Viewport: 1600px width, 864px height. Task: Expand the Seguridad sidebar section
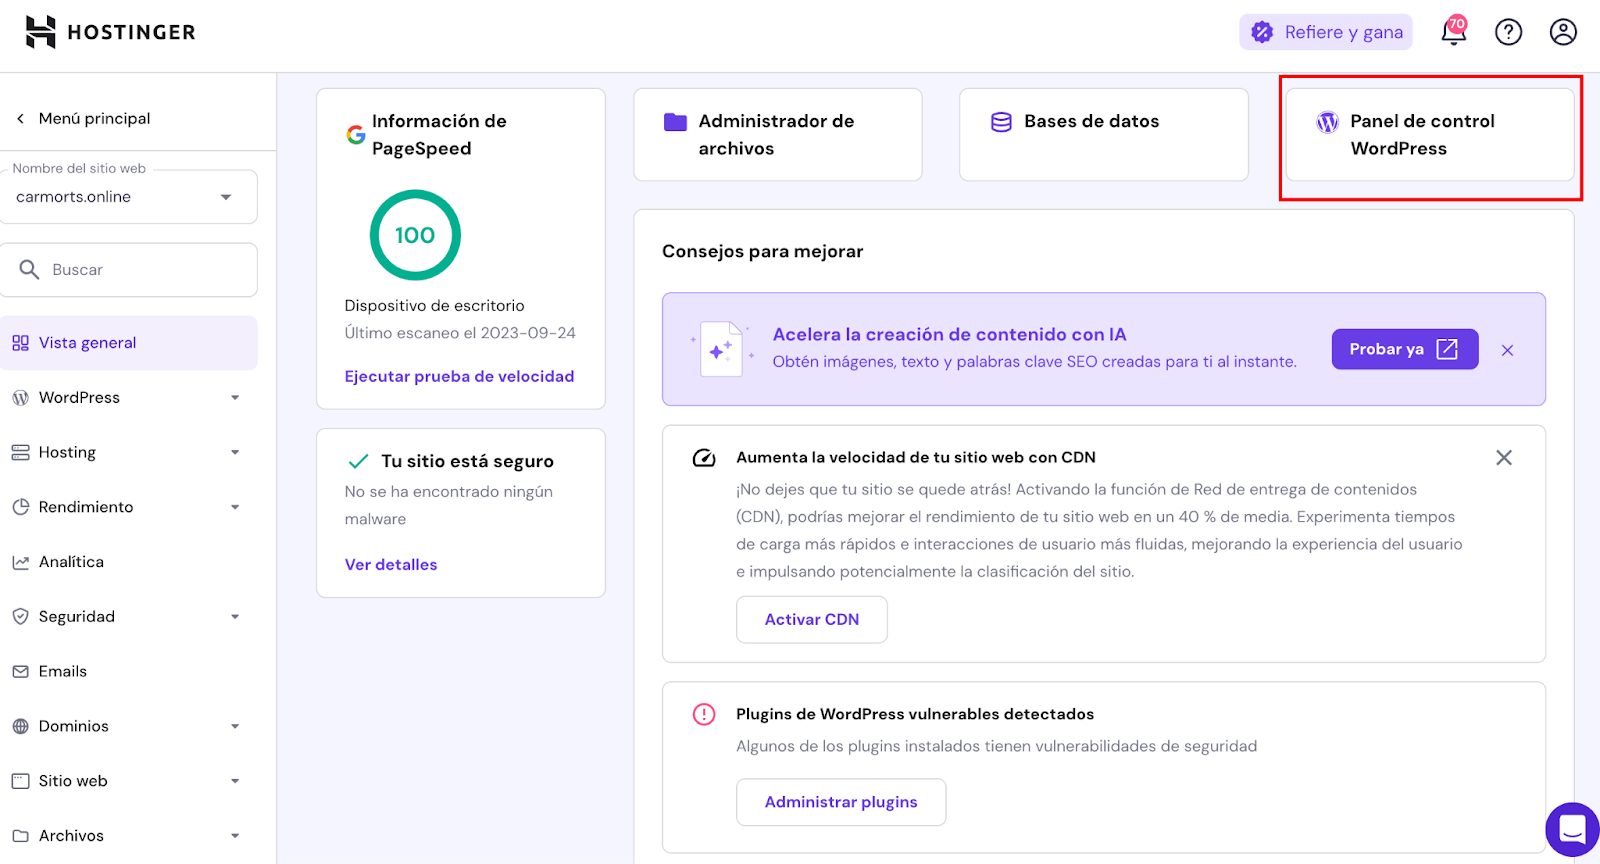tap(235, 617)
